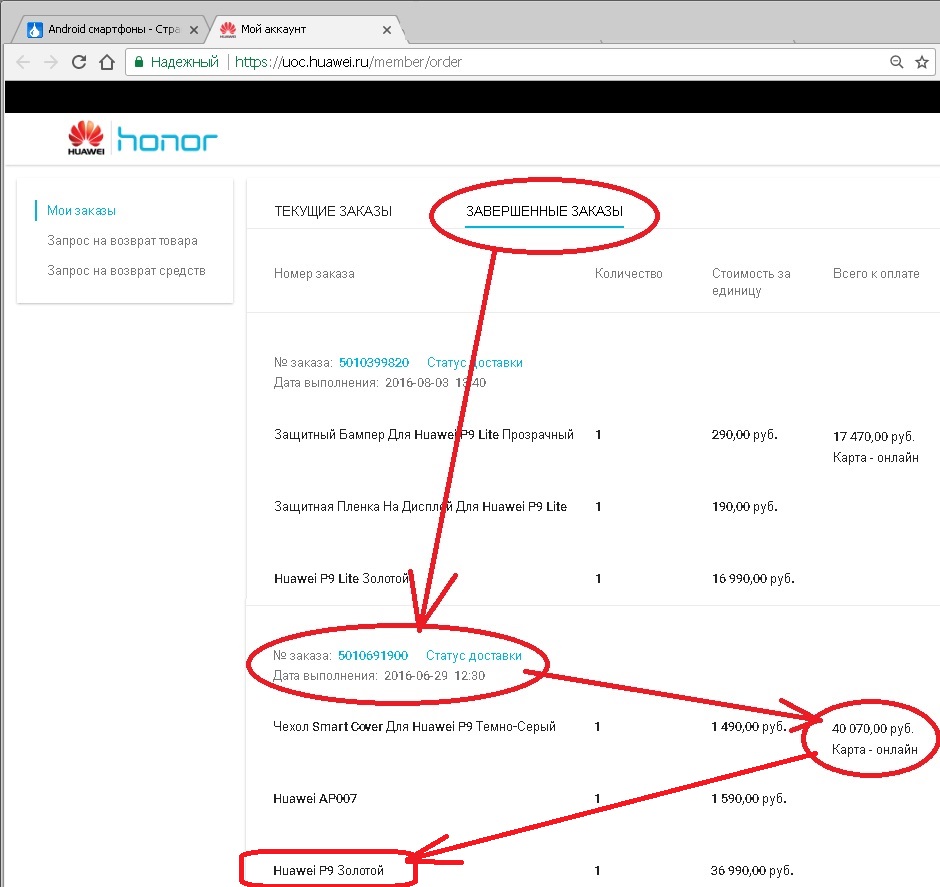
Task: Close the Android смартфоны tab
Action: [194, 30]
